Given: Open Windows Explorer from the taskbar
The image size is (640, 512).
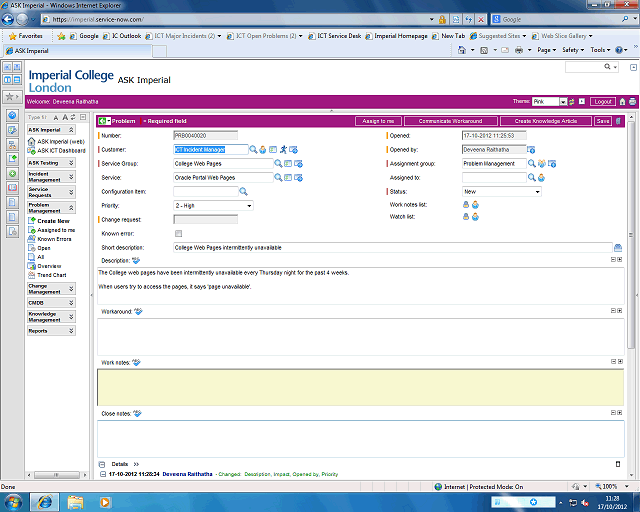Looking at the screenshot, I should (75, 501).
